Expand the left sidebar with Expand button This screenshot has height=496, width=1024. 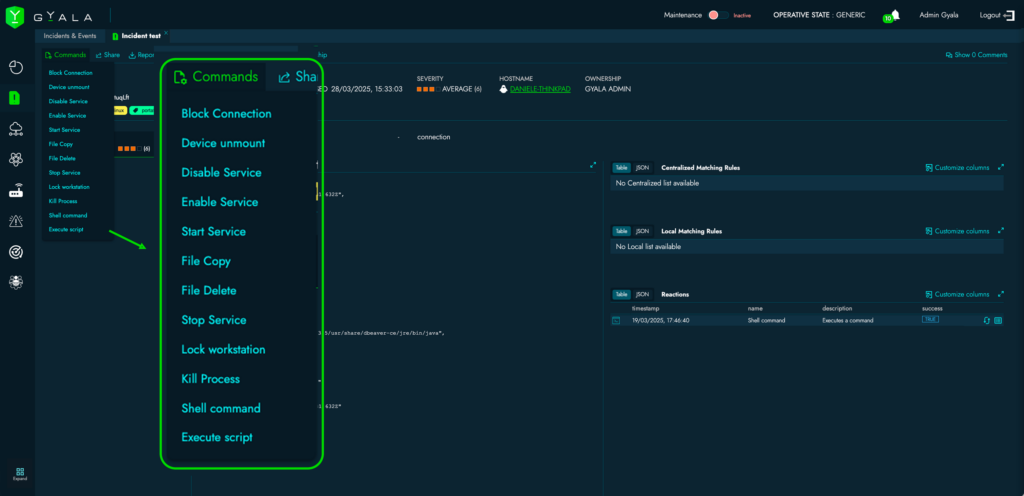[x=19, y=474]
